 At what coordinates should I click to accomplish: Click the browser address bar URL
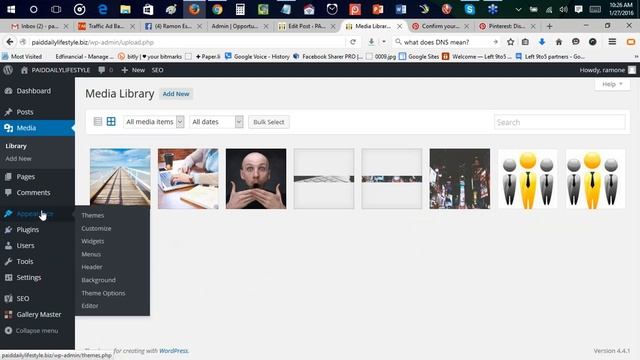point(93,42)
